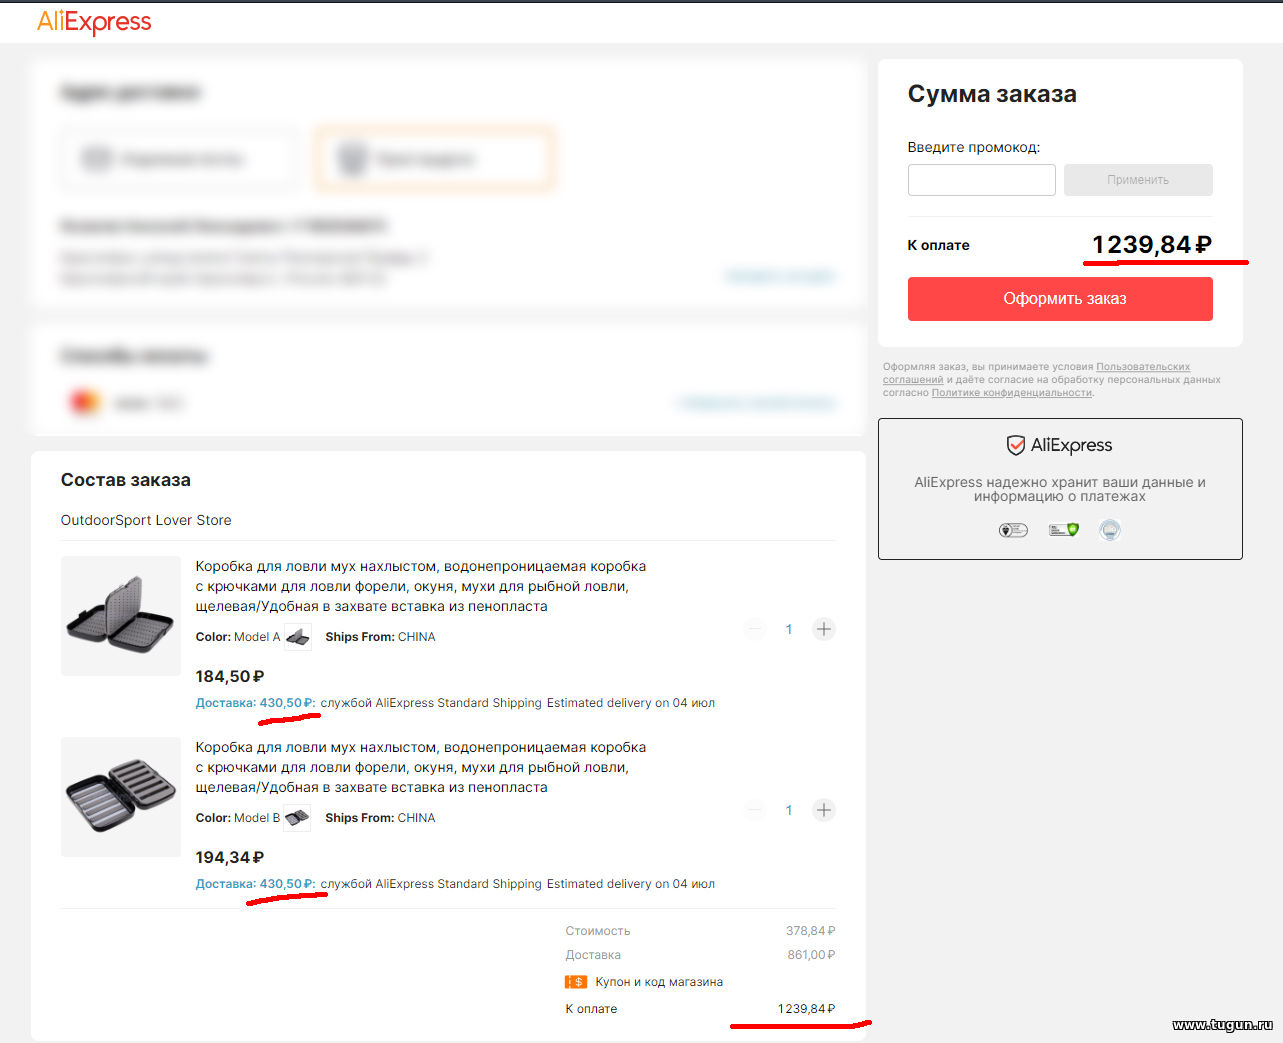Click the Доставка 430,50 link for Model A
1283x1043 pixels.
click(x=255, y=703)
